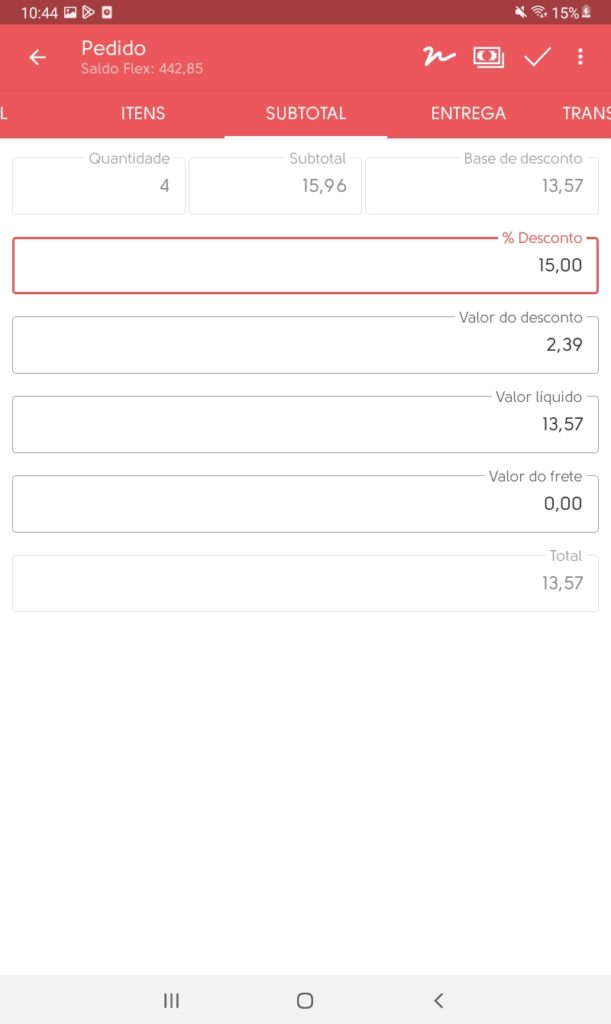Switch to the ITENS tab
611x1024 pixels.
pos(143,113)
